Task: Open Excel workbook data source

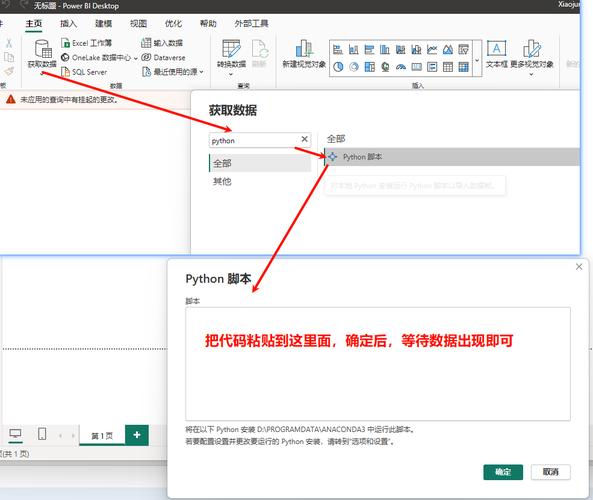Action: [86, 43]
